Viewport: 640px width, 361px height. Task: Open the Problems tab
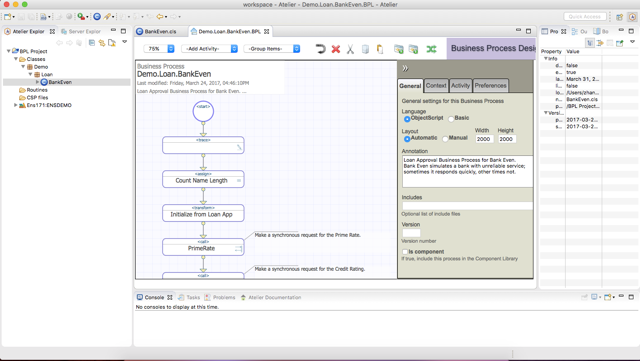220,297
